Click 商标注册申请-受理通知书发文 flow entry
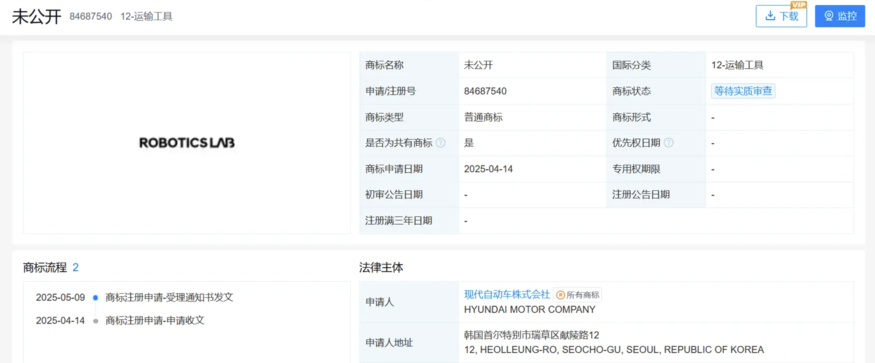Image resolution: width=875 pixels, height=363 pixels. pos(169,298)
